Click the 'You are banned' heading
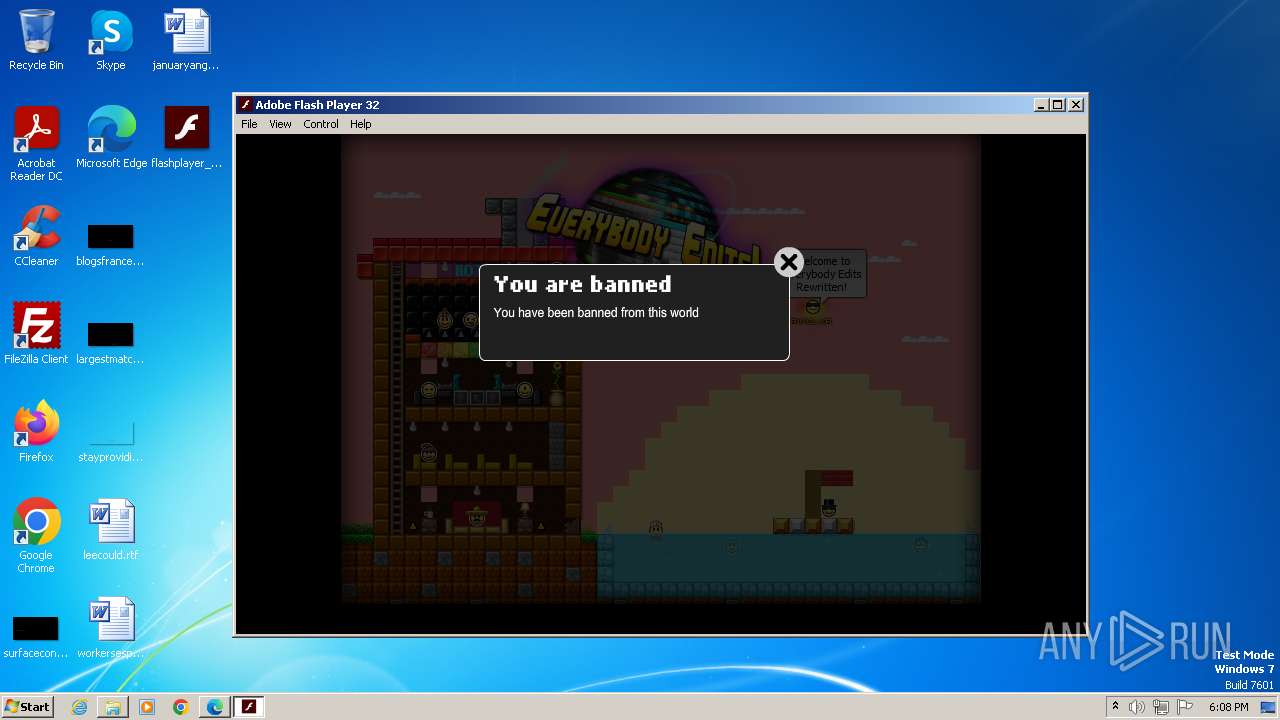The image size is (1280, 720). [582, 285]
